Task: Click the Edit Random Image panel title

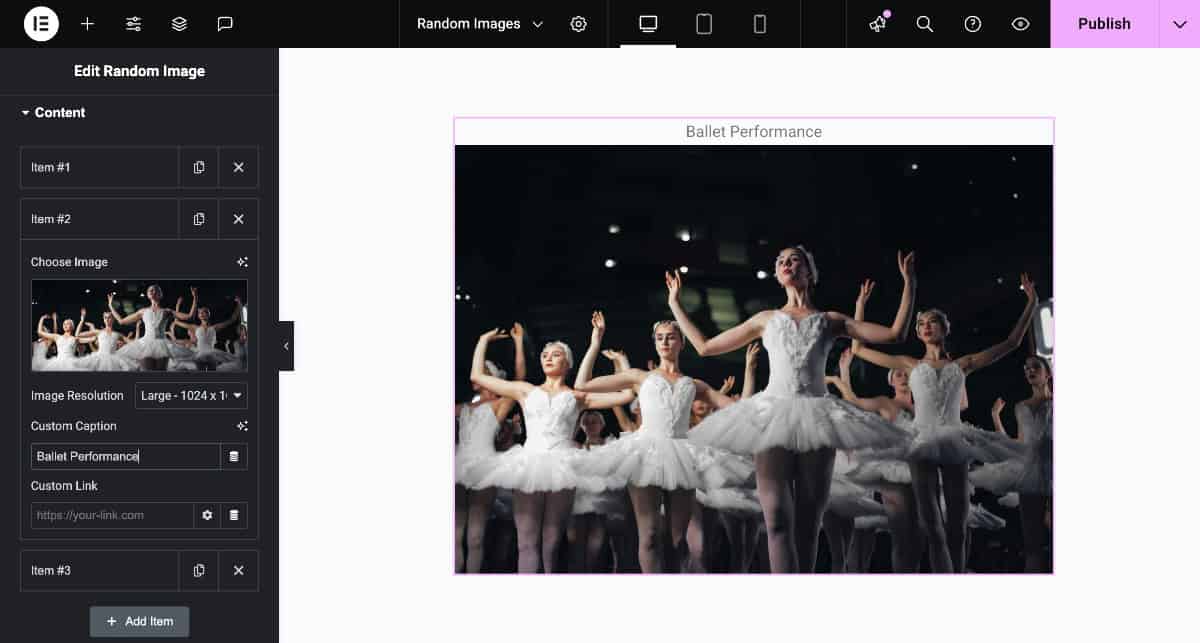Action: coord(139,71)
